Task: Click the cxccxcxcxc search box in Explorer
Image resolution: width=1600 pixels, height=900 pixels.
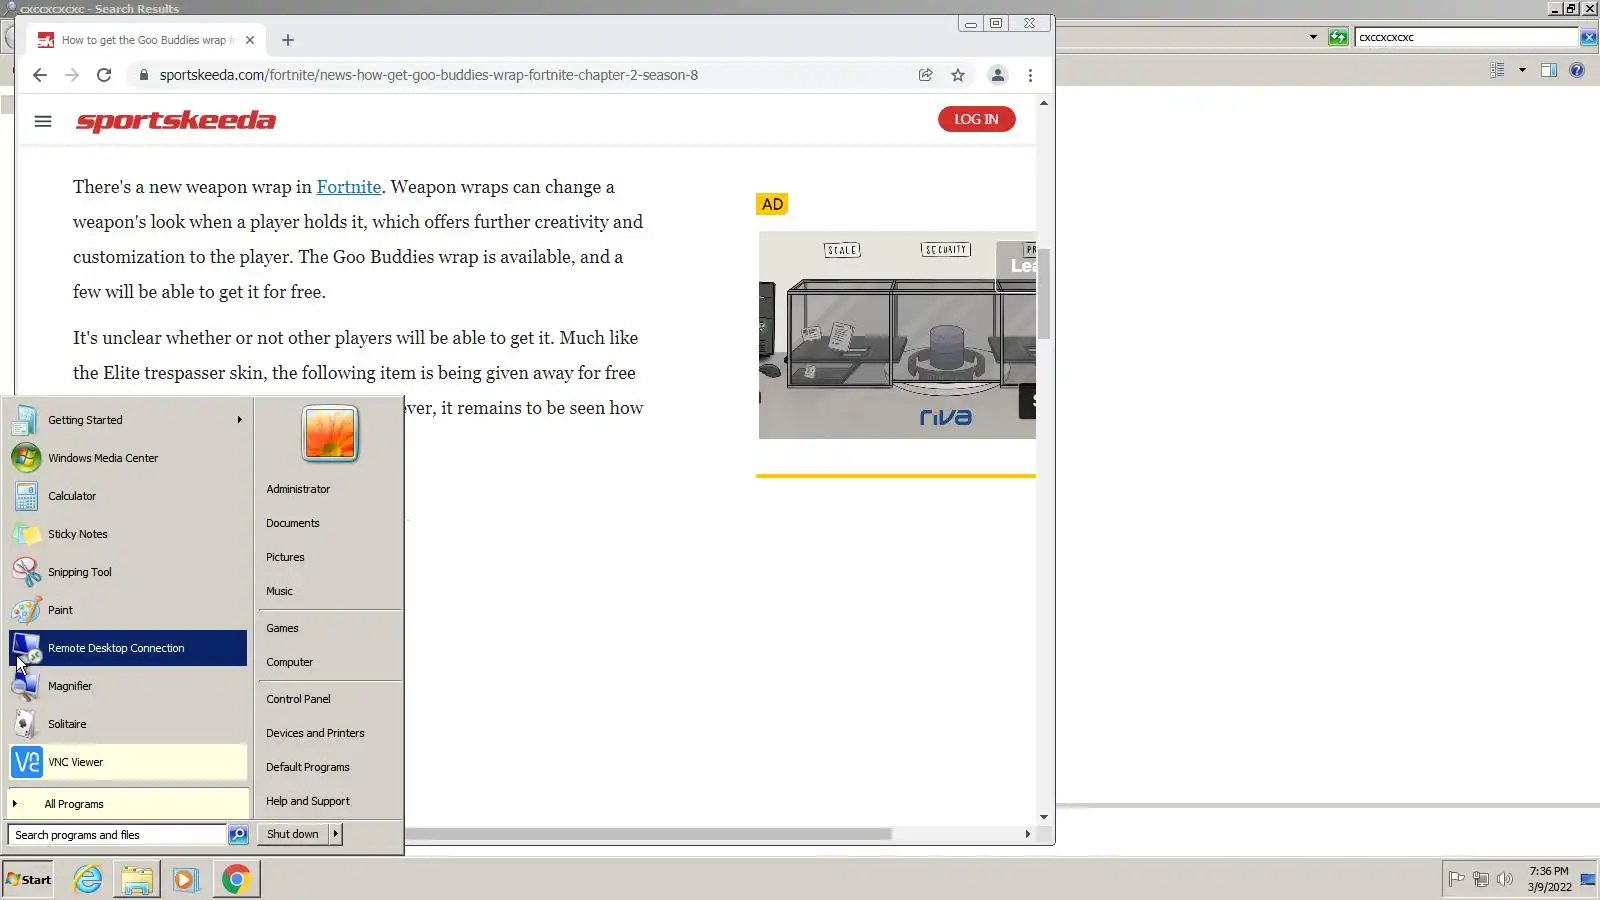Action: point(1467,38)
